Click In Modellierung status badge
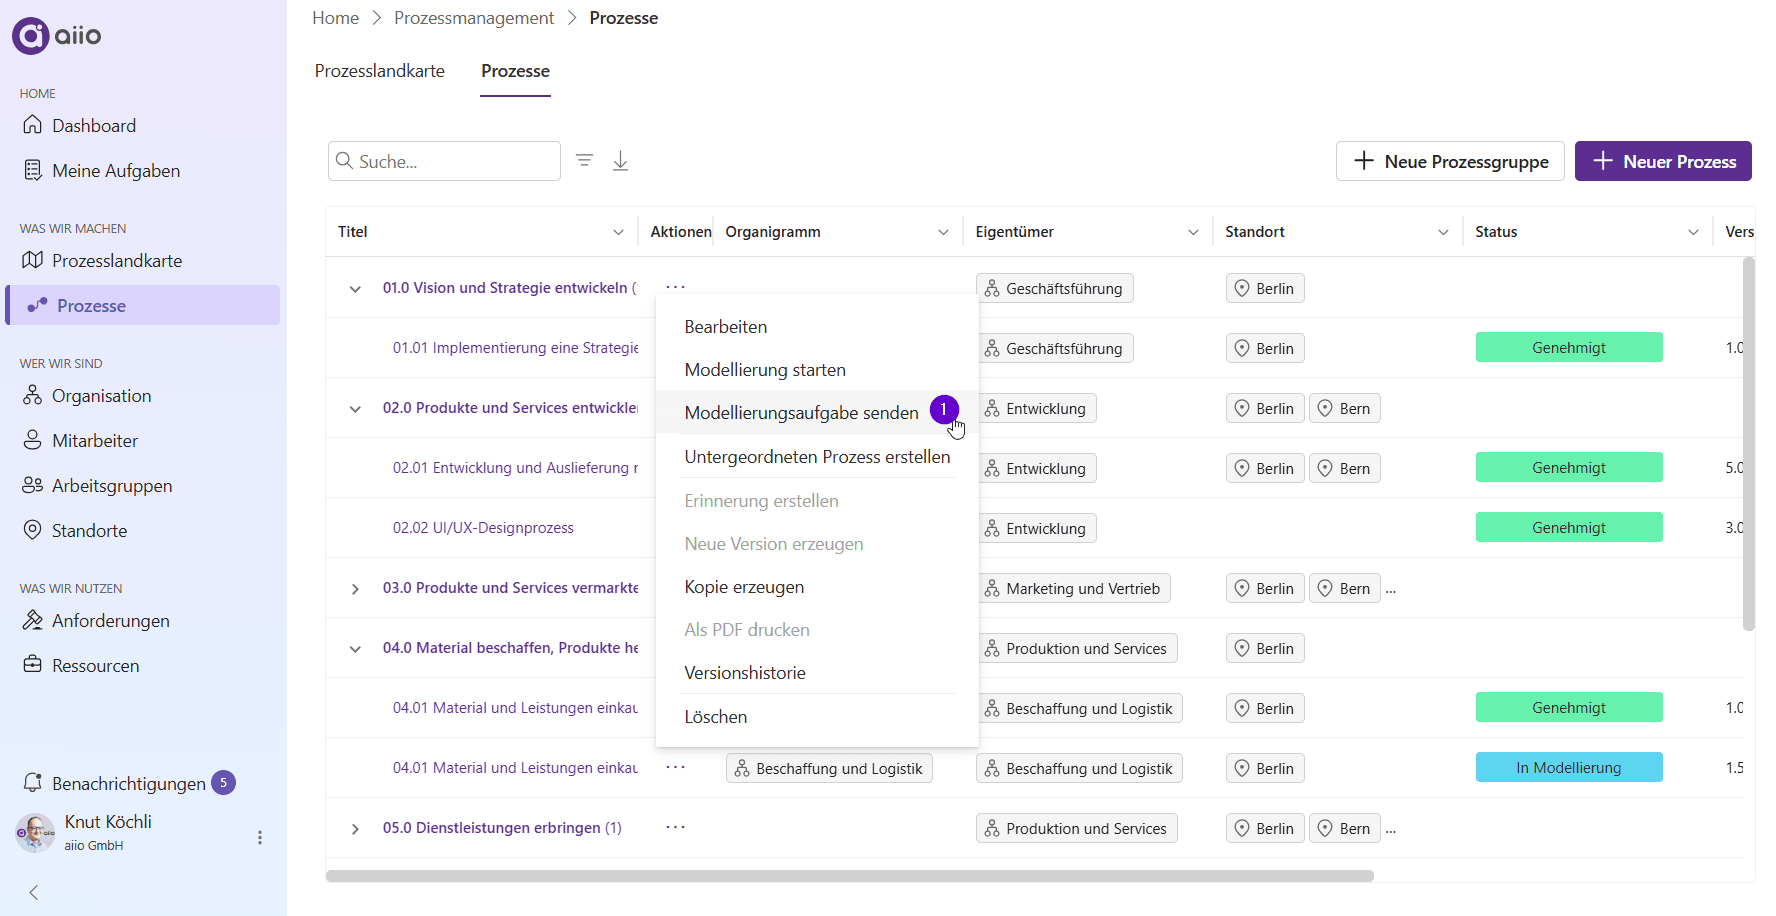Image resolution: width=1776 pixels, height=916 pixels. (x=1569, y=768)
